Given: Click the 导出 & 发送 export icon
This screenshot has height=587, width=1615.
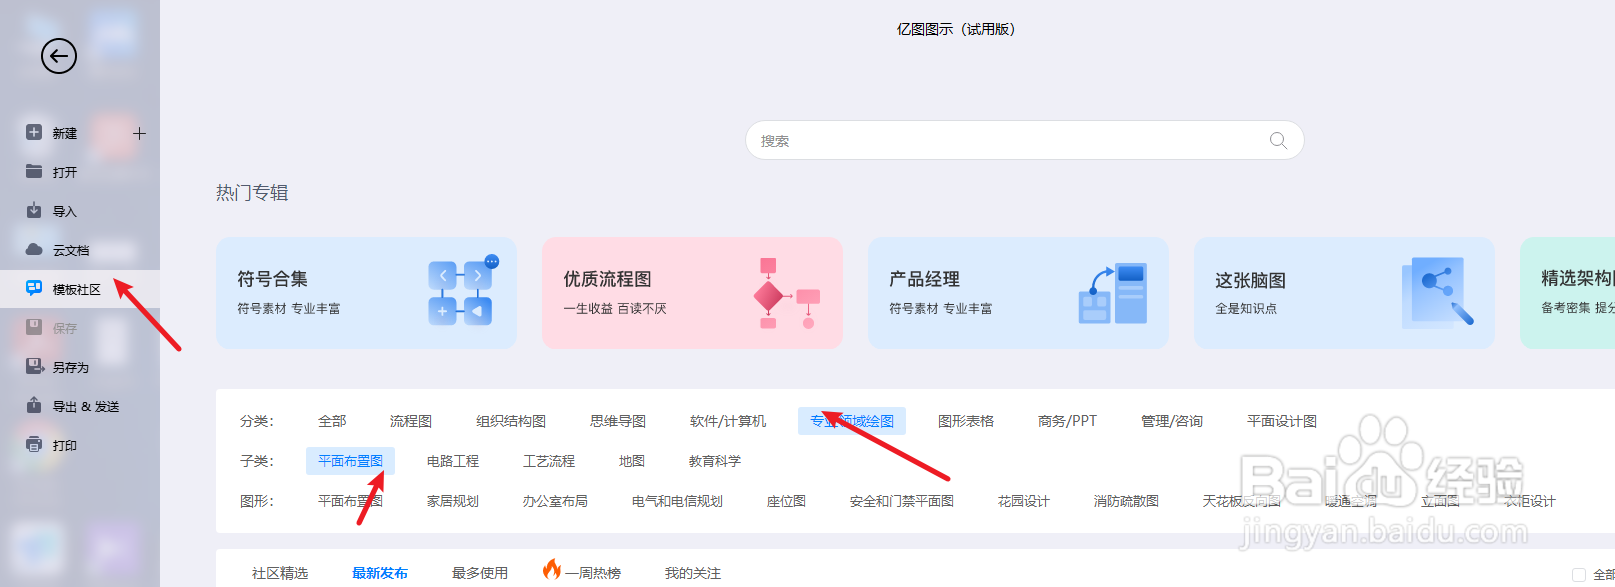Looking at the screenshot, I should coord(34,405).
